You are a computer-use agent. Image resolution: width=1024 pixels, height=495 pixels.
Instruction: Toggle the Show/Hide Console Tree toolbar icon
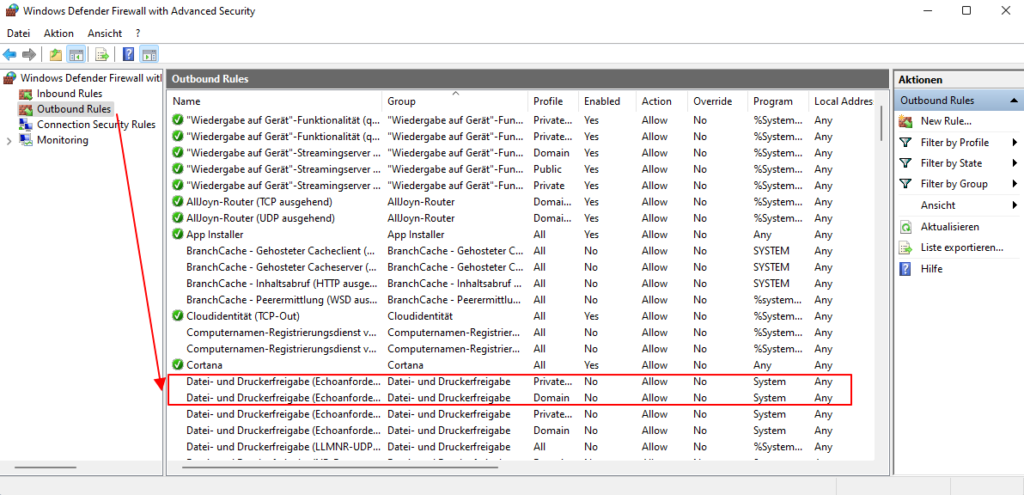[x=76, y=54]
